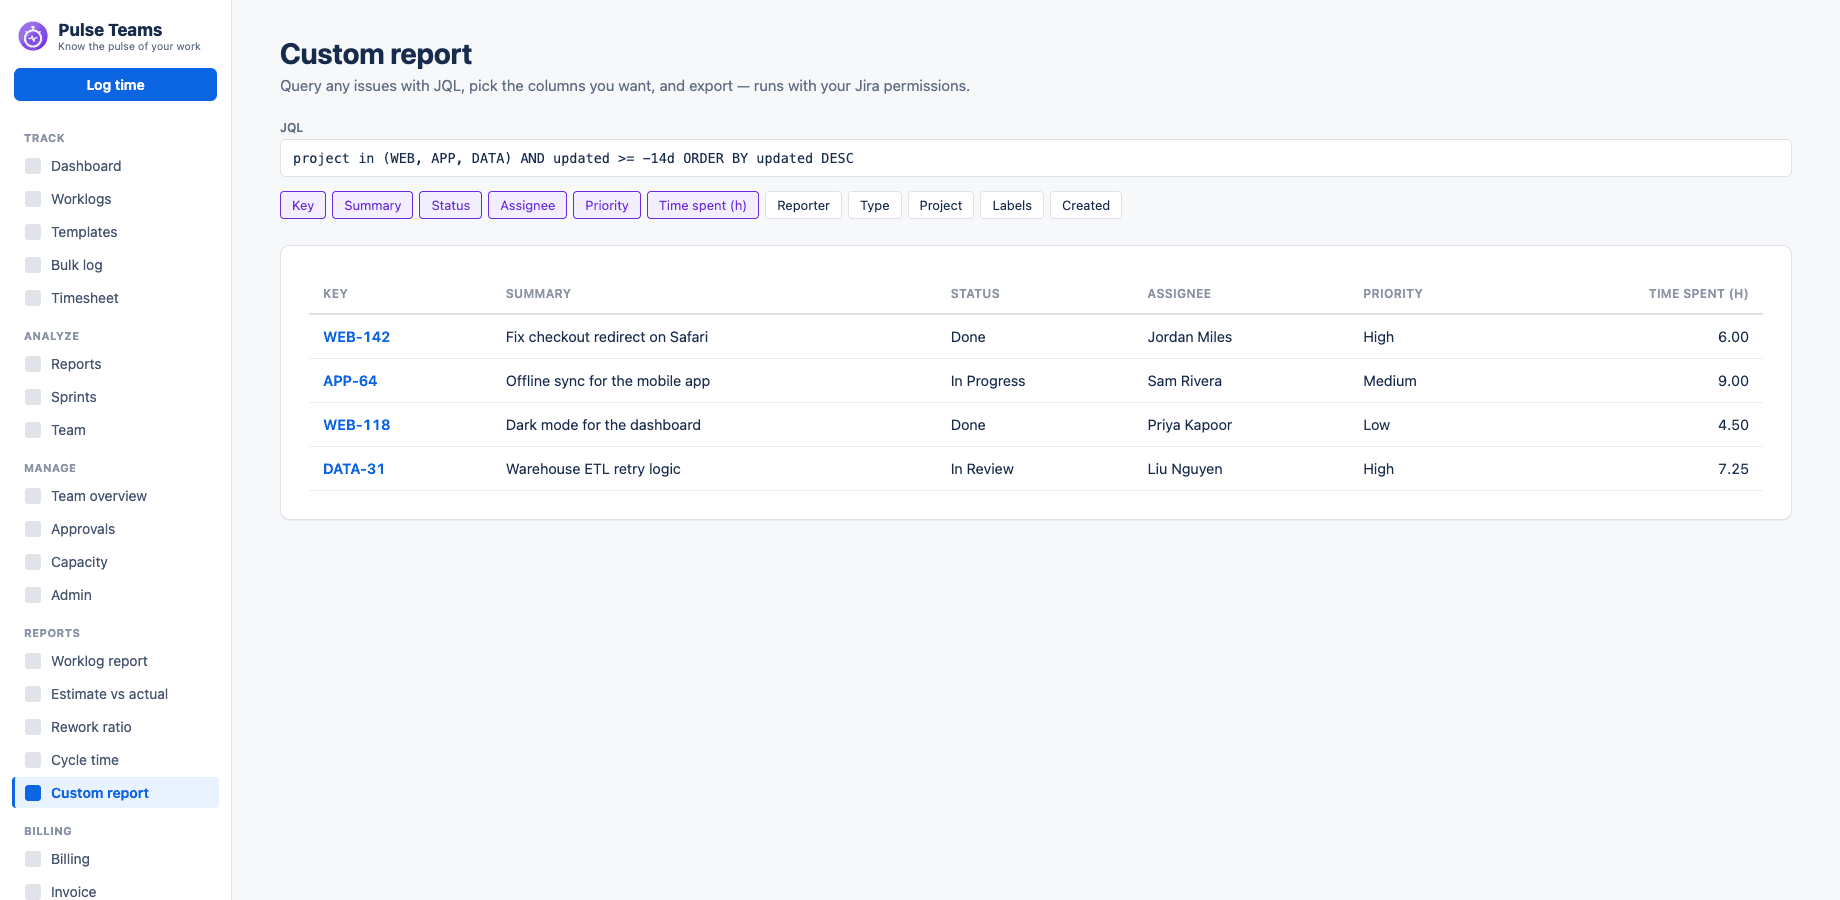Log time with the blue button
Screen dimensions: 1840x900
115,85
